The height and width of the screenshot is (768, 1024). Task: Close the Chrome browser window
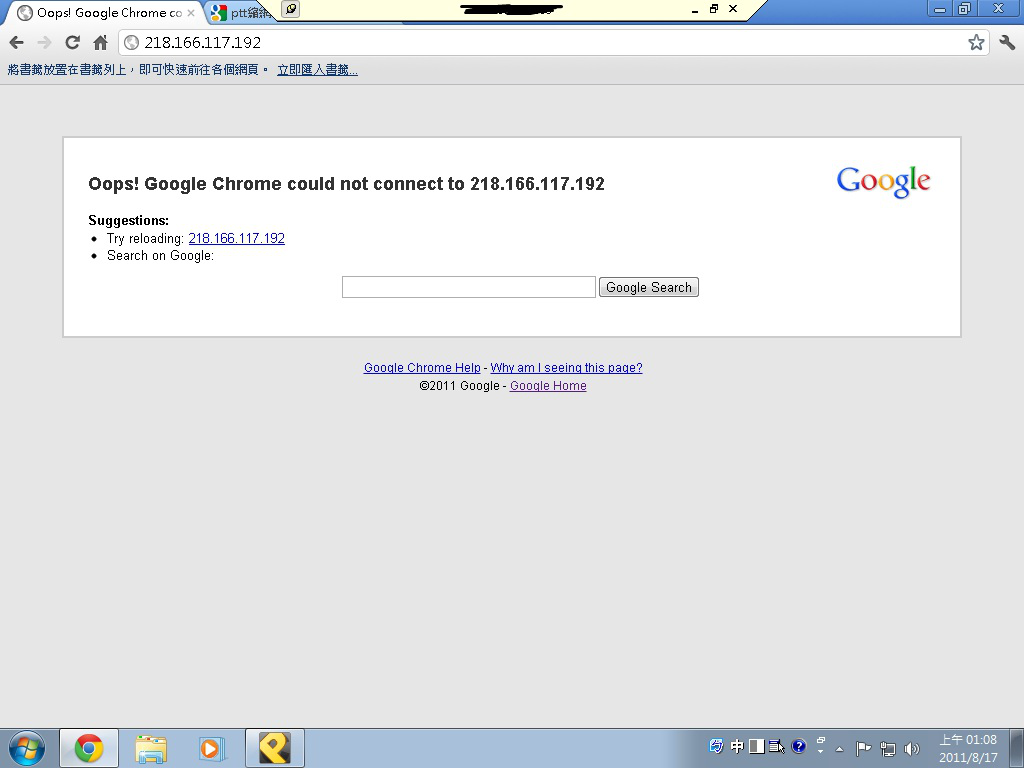coord(999,8)
